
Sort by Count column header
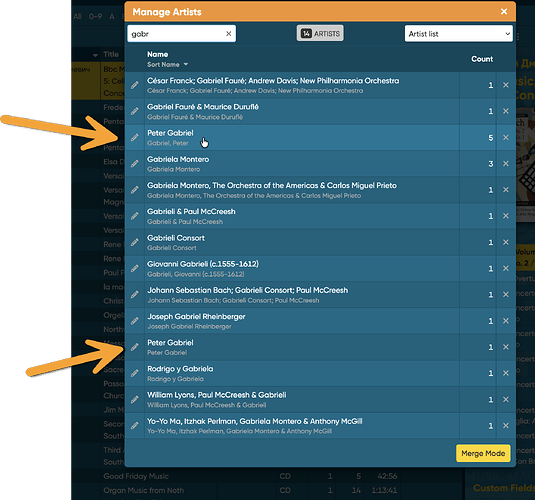tap(482, 59)
